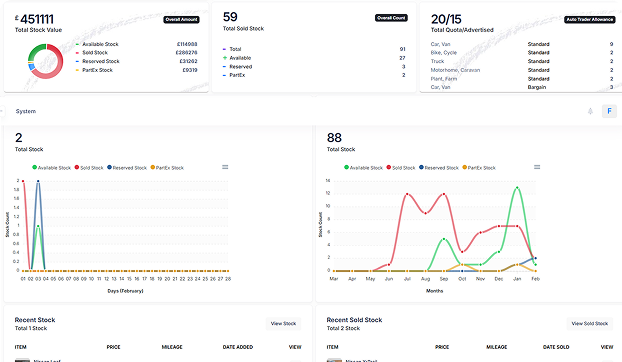Click the Nissan X-Trail thumbnail
Screen dimensions: 622x362
pos(334,360)
